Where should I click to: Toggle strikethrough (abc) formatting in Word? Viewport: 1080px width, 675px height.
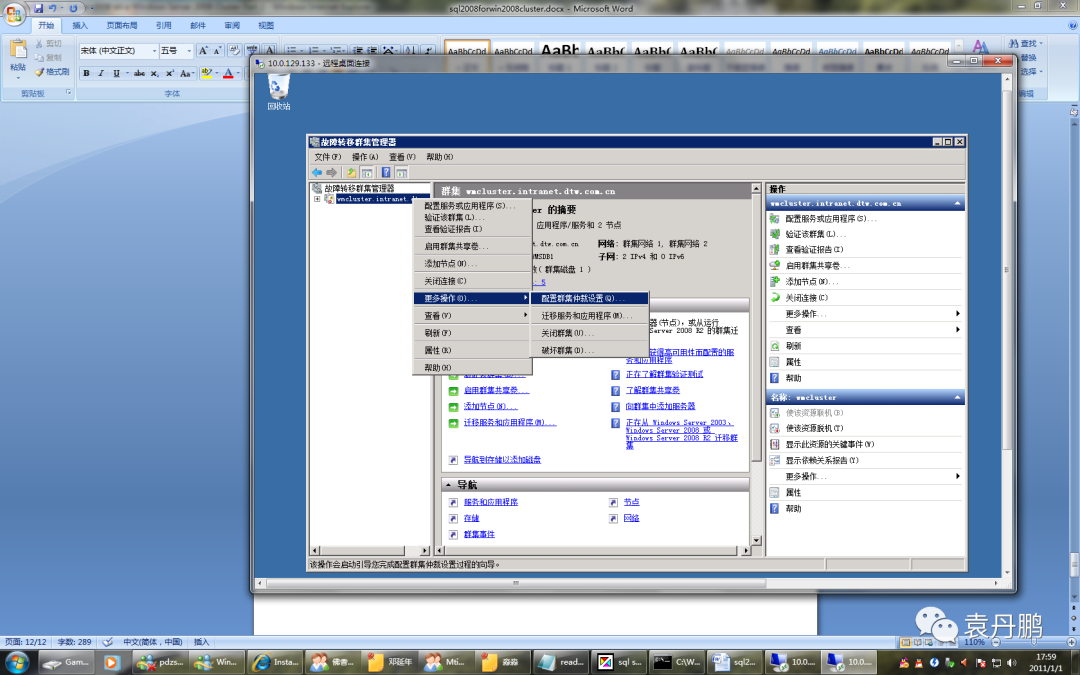click(x=139, y=73)
